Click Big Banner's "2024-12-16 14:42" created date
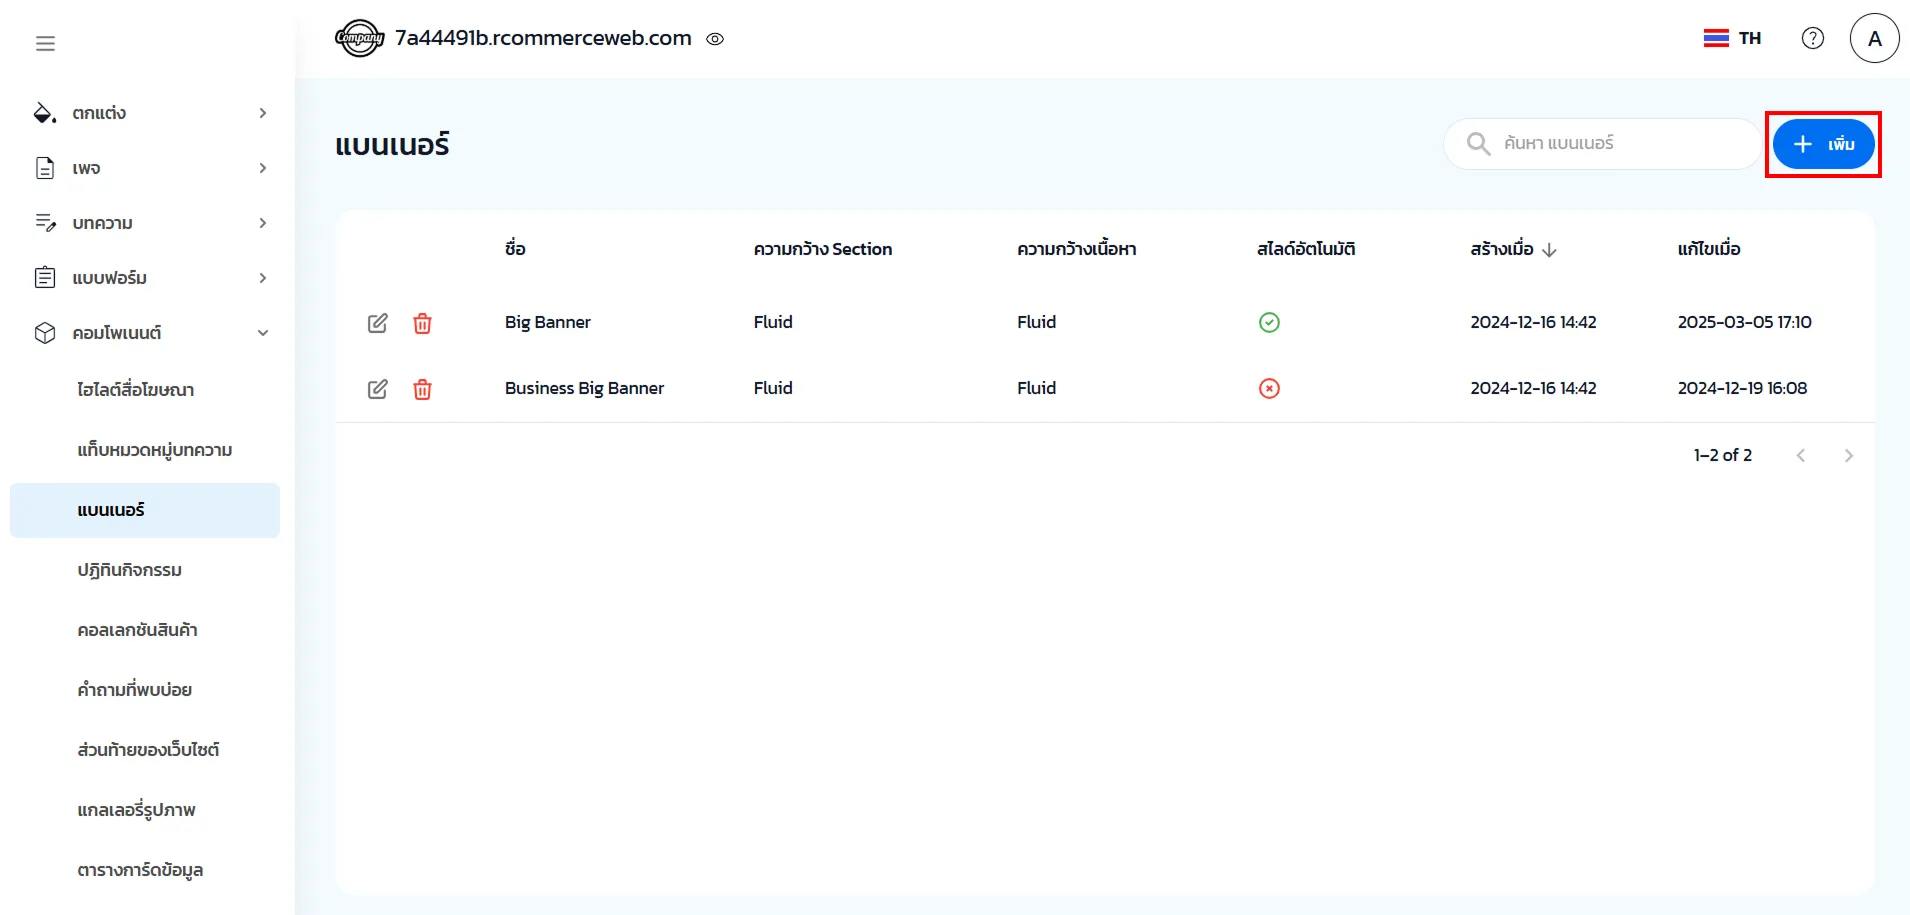Image resolution: width=1910 pixels, height=915 pixels. click(1533, 322)
